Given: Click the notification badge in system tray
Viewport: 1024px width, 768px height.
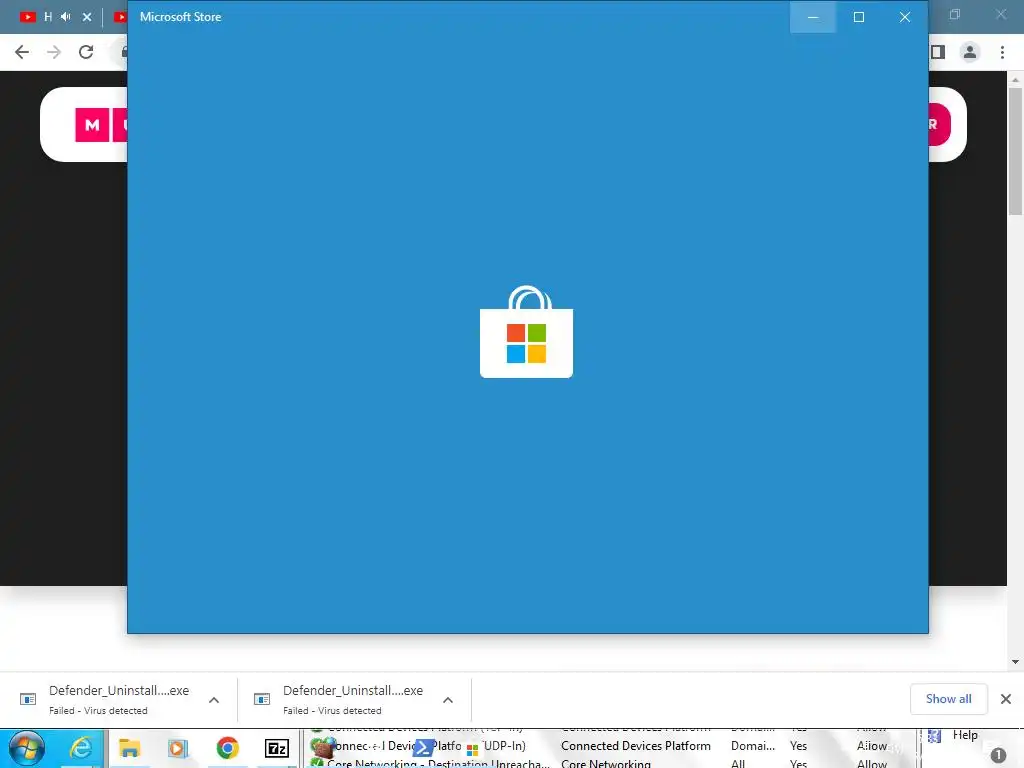Looking at the screenshot, I should point(998,755).
